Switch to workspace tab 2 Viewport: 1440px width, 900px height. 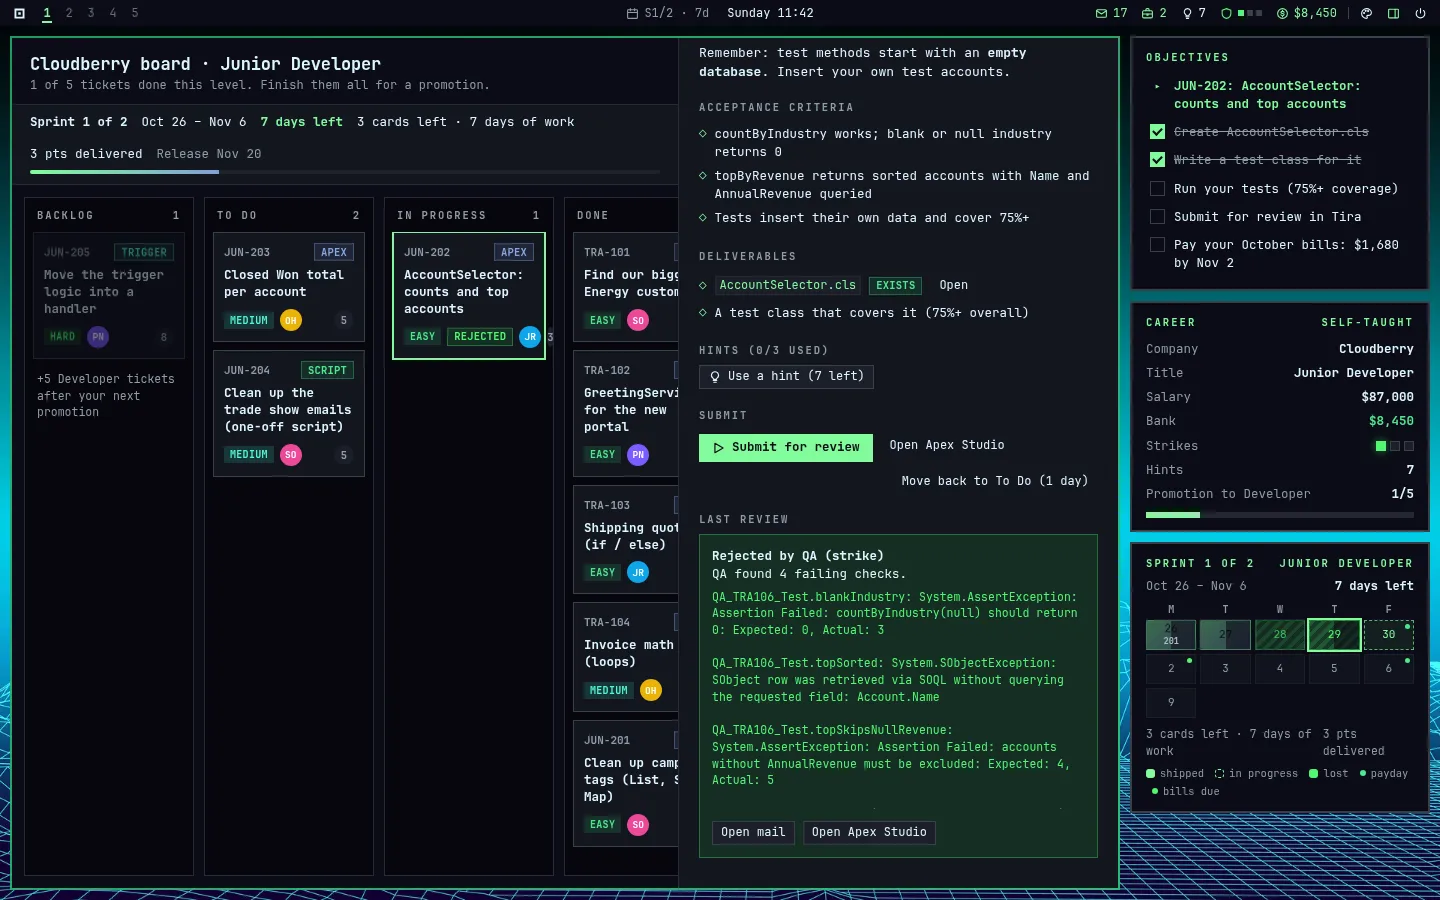[69, 13]
